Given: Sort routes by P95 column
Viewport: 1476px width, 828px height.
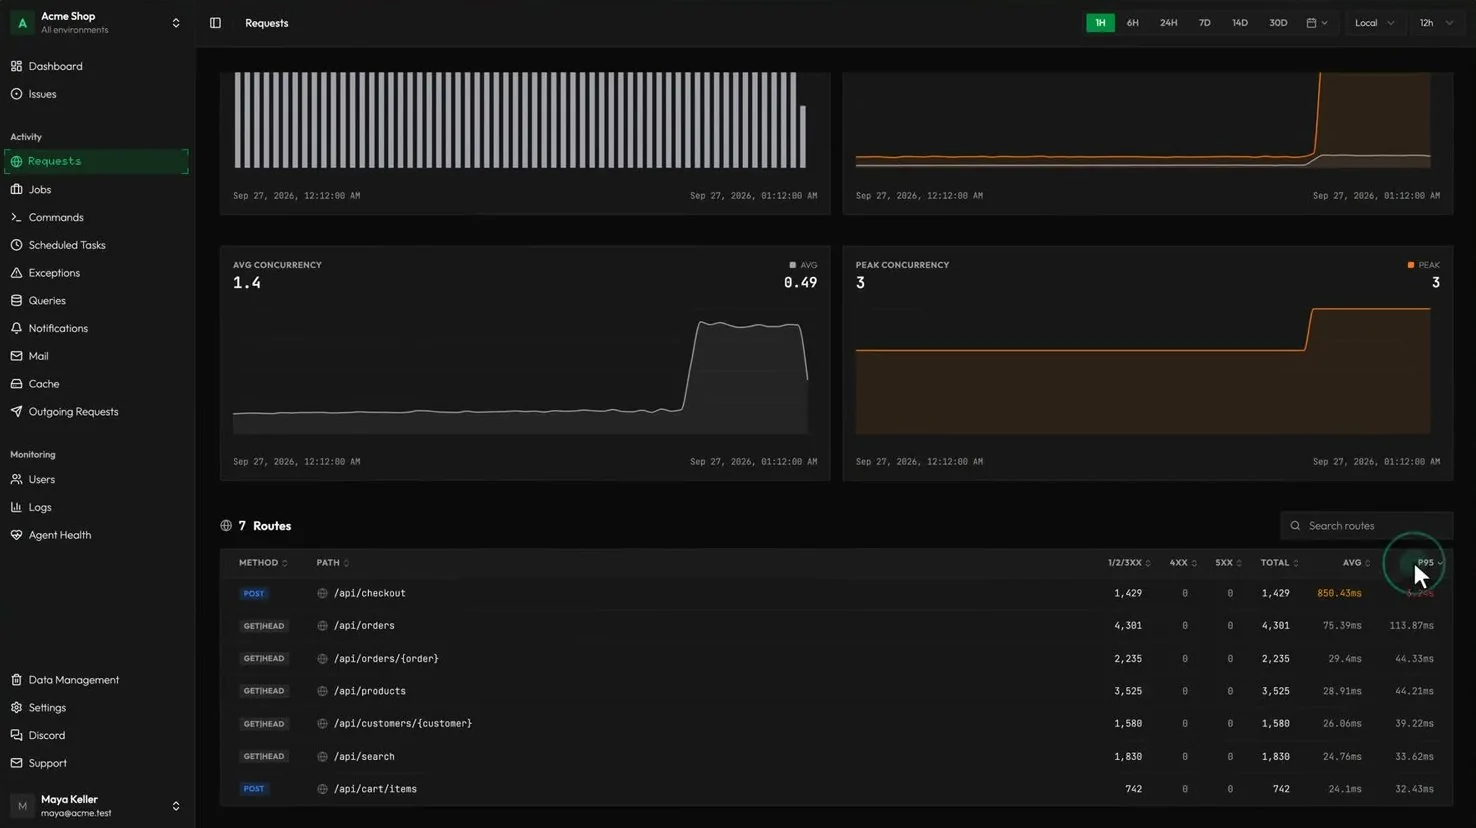Looking at the screenshot, I should (1430, 563).
